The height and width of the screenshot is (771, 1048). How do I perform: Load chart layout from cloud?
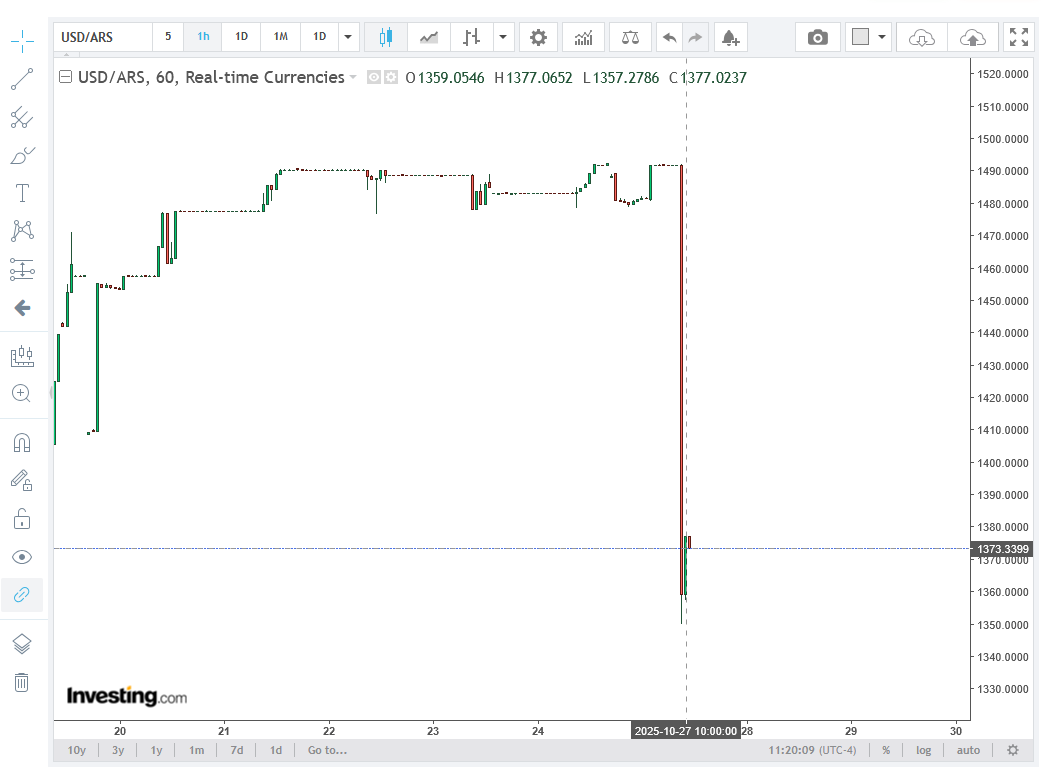point(922,37)
